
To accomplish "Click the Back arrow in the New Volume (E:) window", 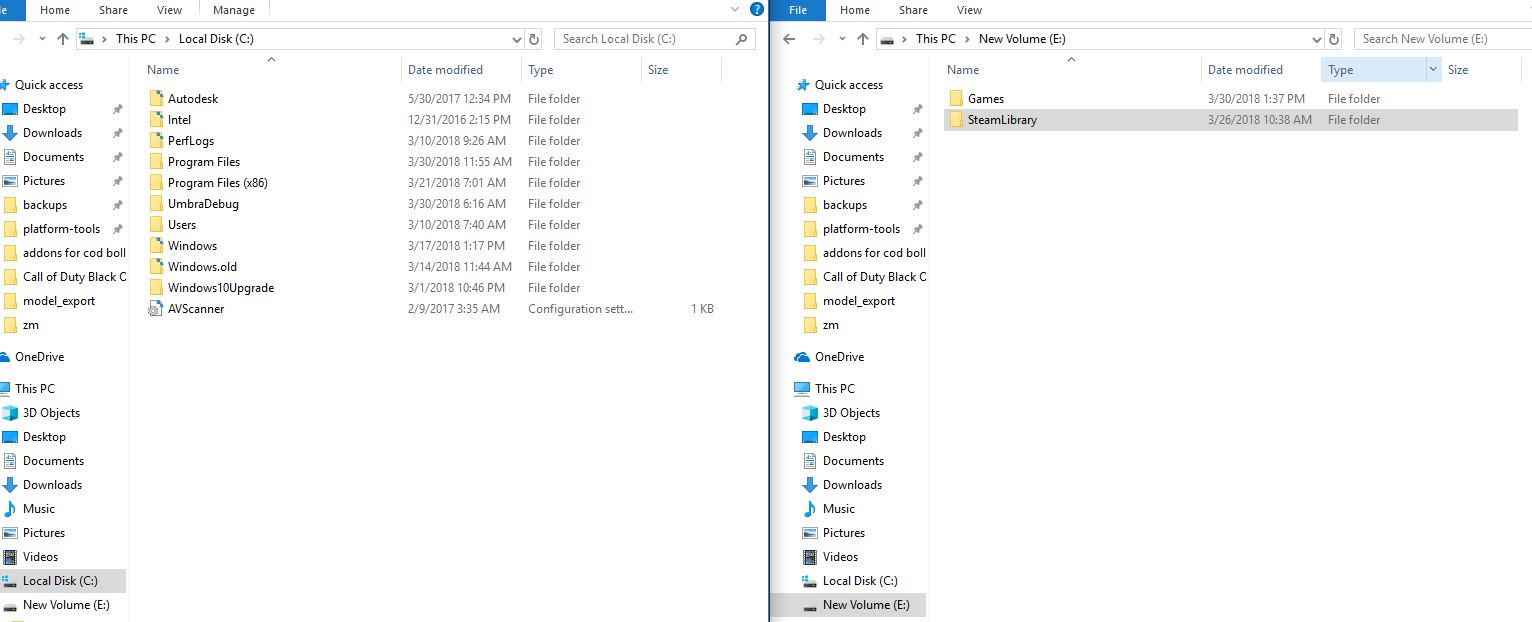I will coord(789,39).
